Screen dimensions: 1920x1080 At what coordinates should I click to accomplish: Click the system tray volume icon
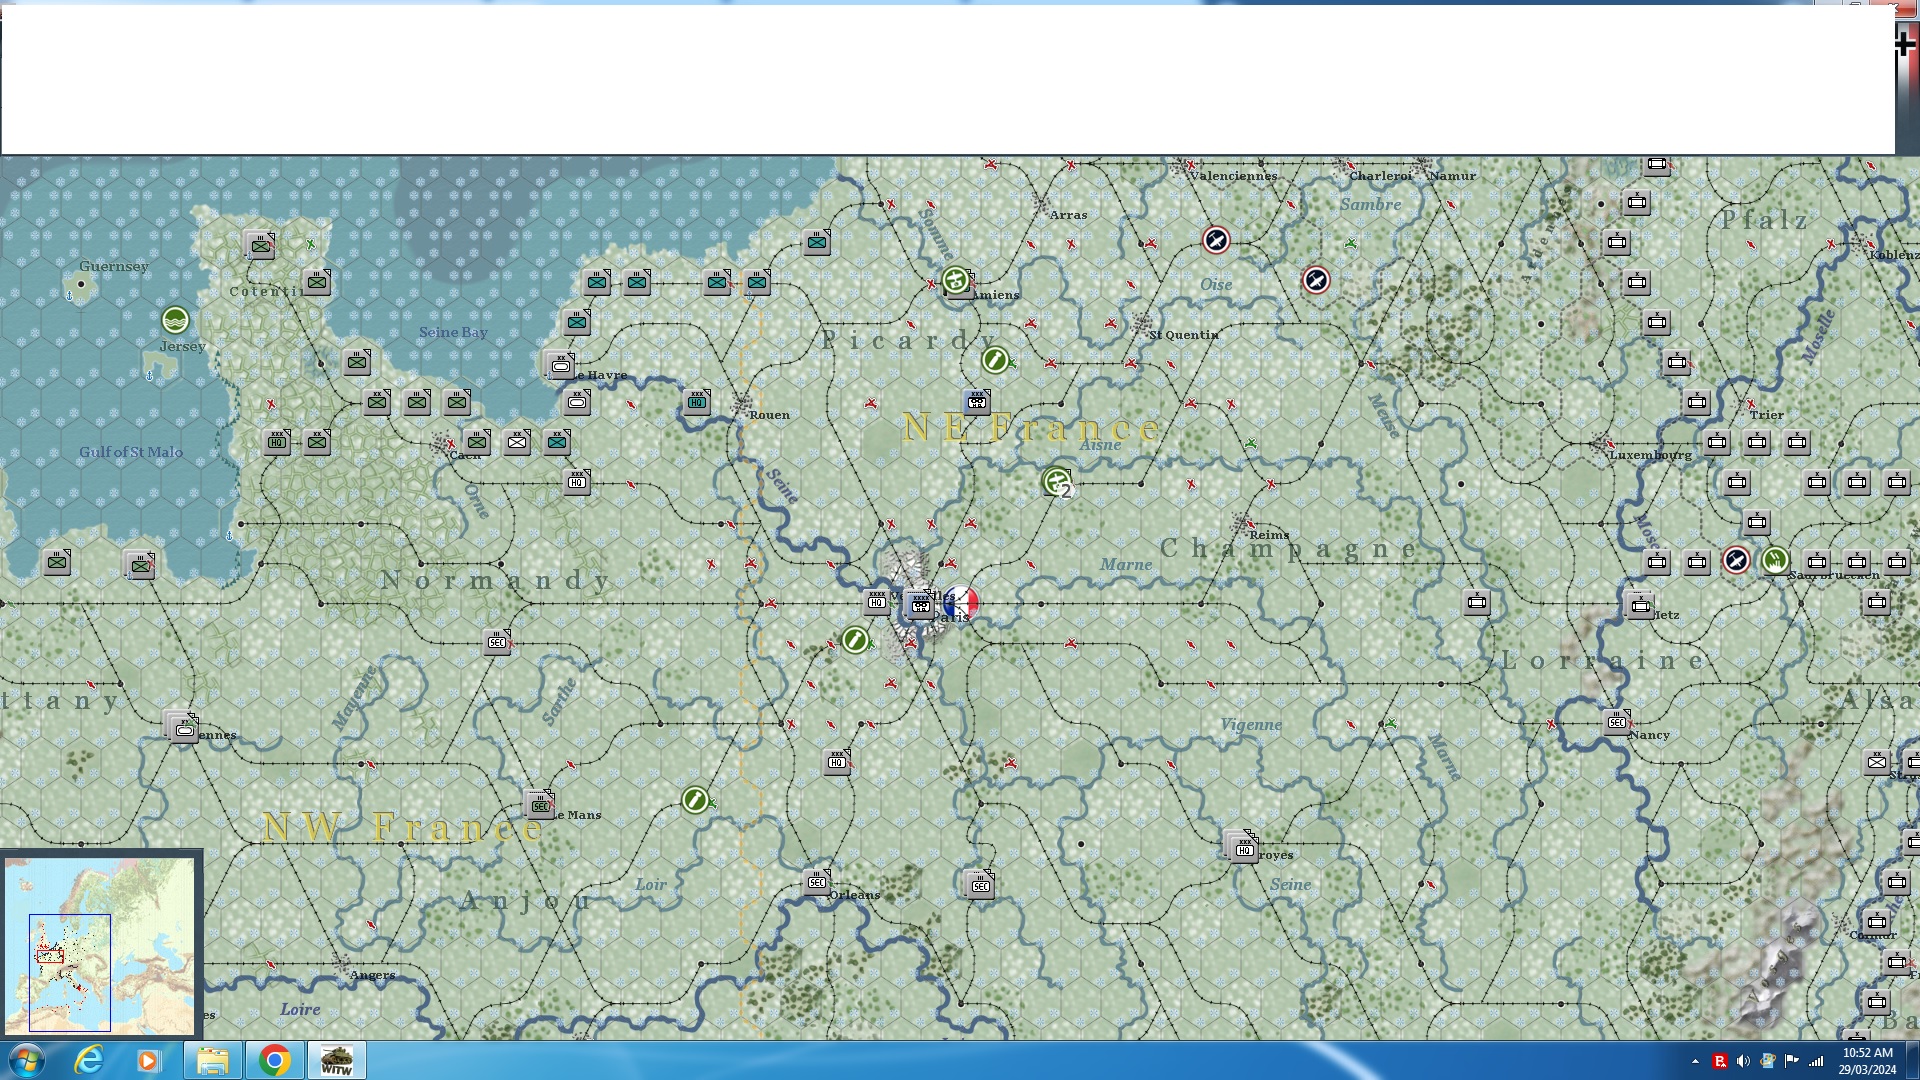1743,1061
